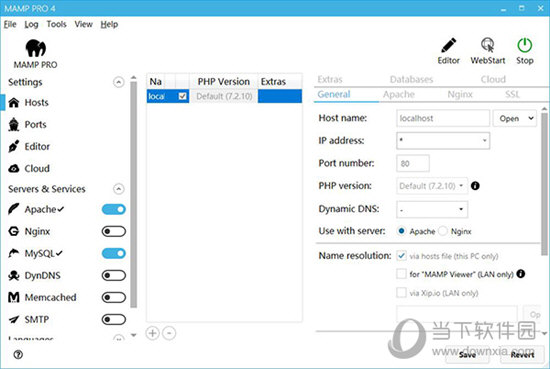
Task: Open the IP address dropdown
Action: [x=443, y=141]
